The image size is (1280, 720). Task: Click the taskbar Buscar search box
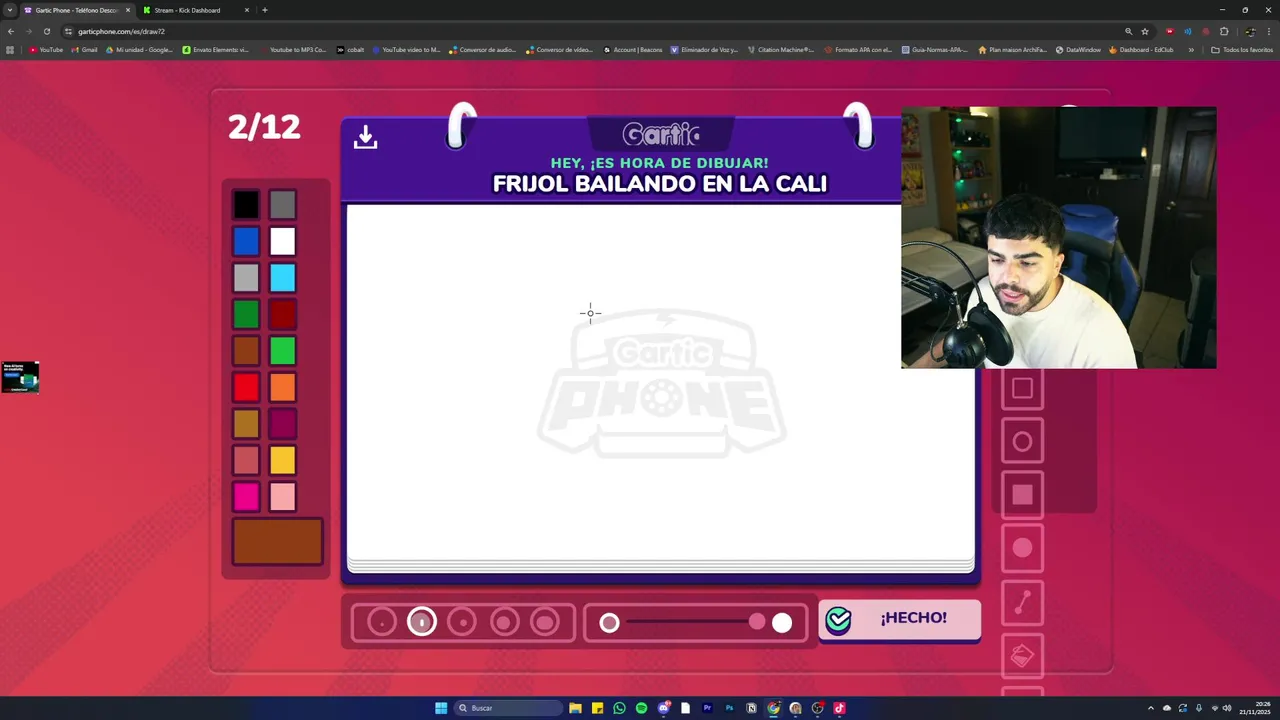pos(509,708)
